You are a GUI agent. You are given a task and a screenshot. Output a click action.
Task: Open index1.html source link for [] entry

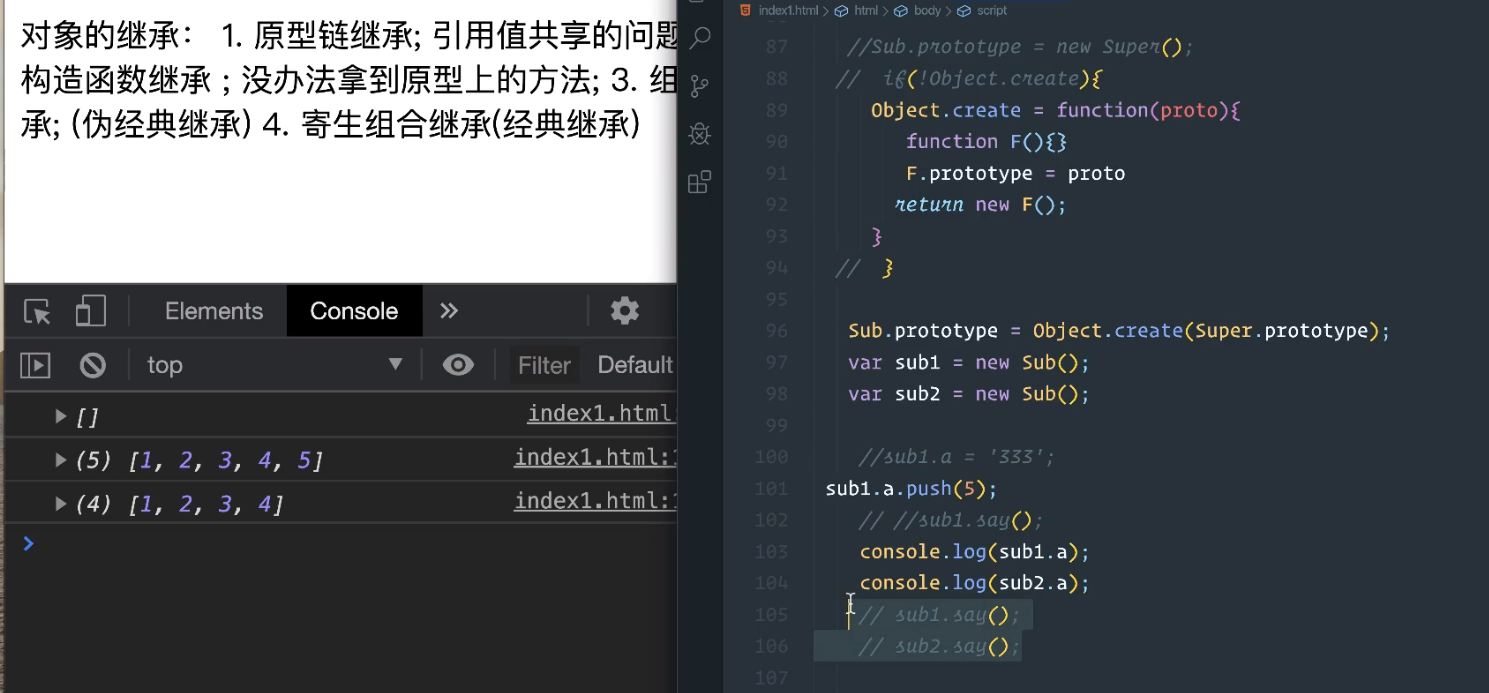(602, 413)
